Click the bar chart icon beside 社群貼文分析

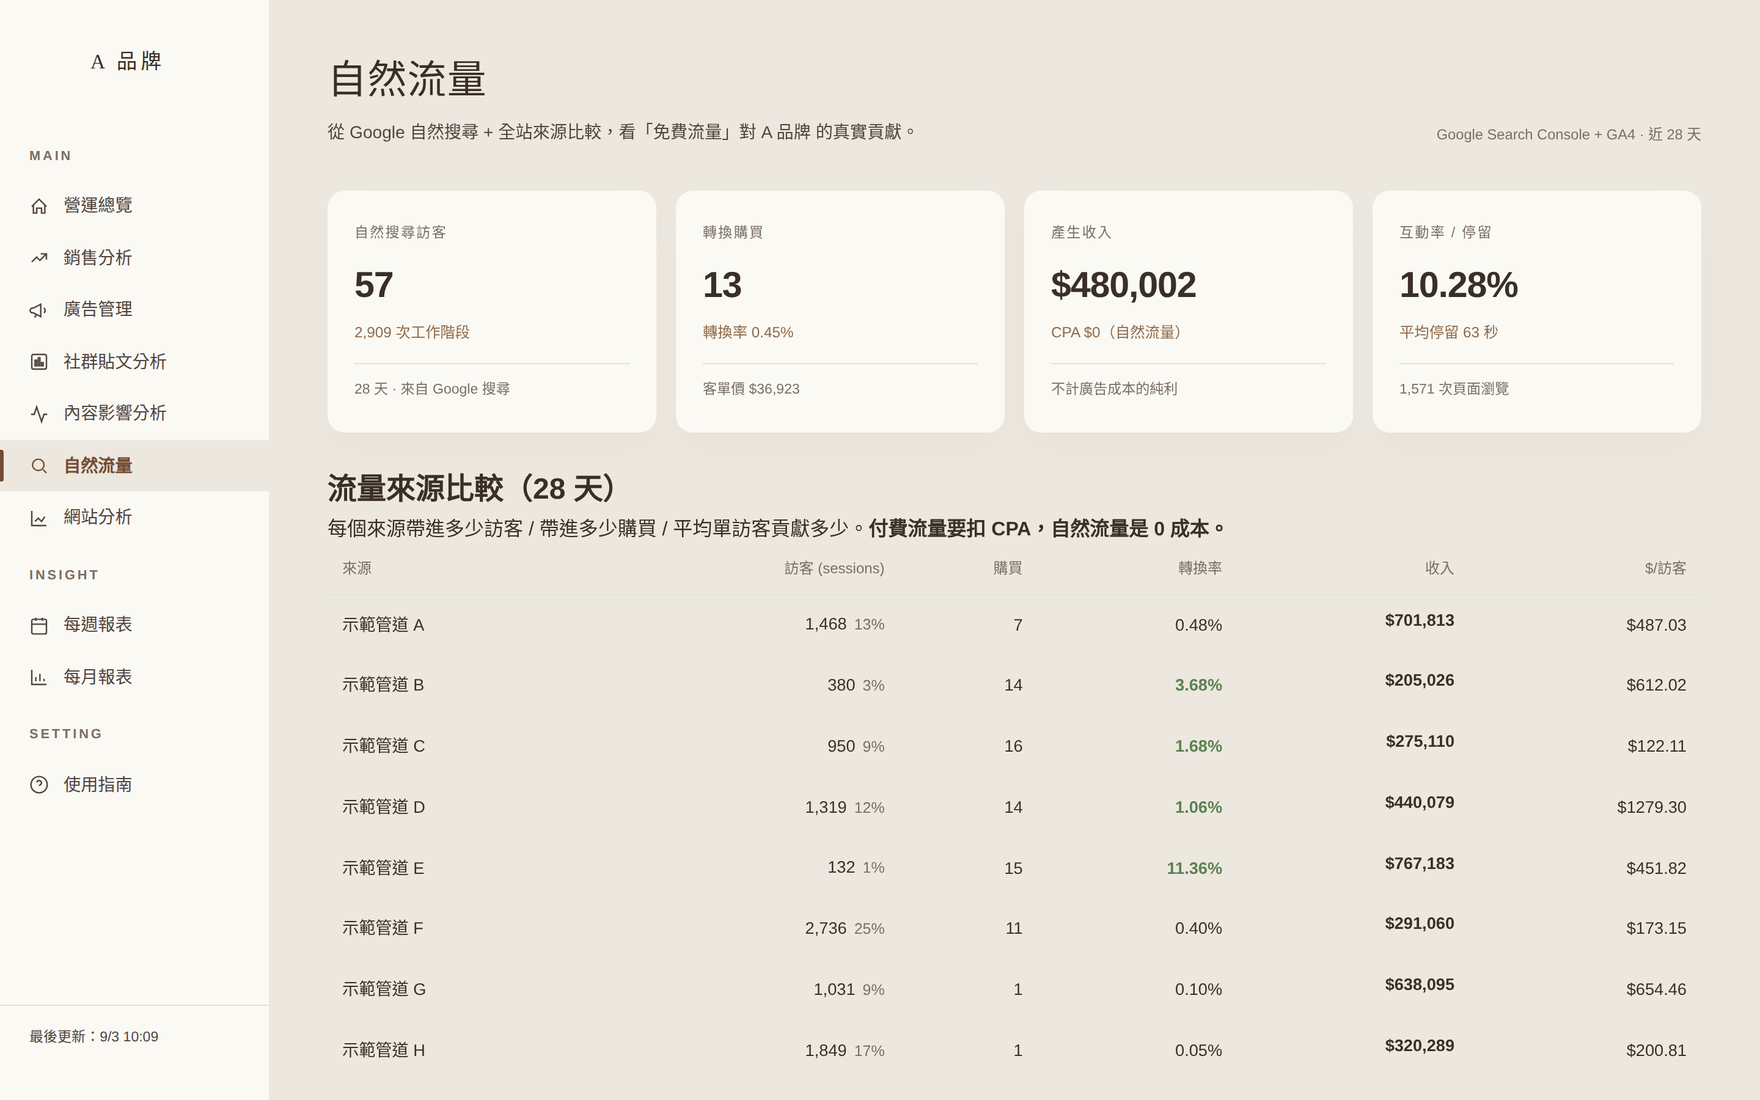click(39, 362)
